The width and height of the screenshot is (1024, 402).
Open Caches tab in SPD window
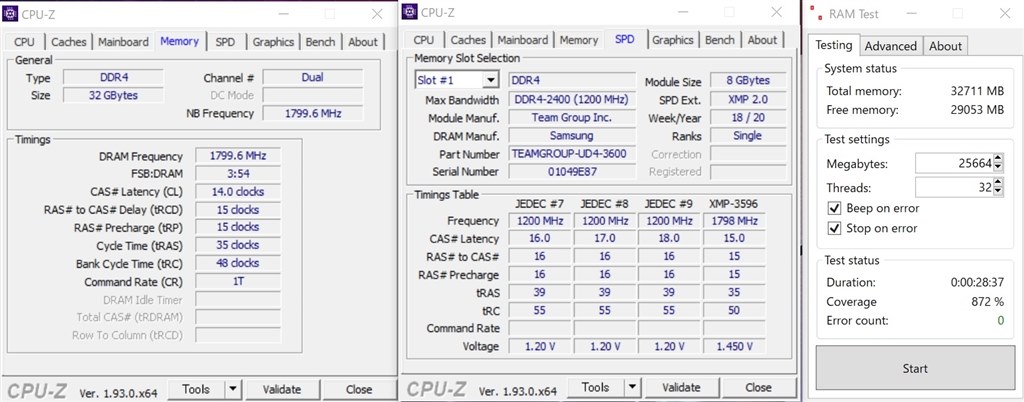pyautogui.click(x=468, y=40)
